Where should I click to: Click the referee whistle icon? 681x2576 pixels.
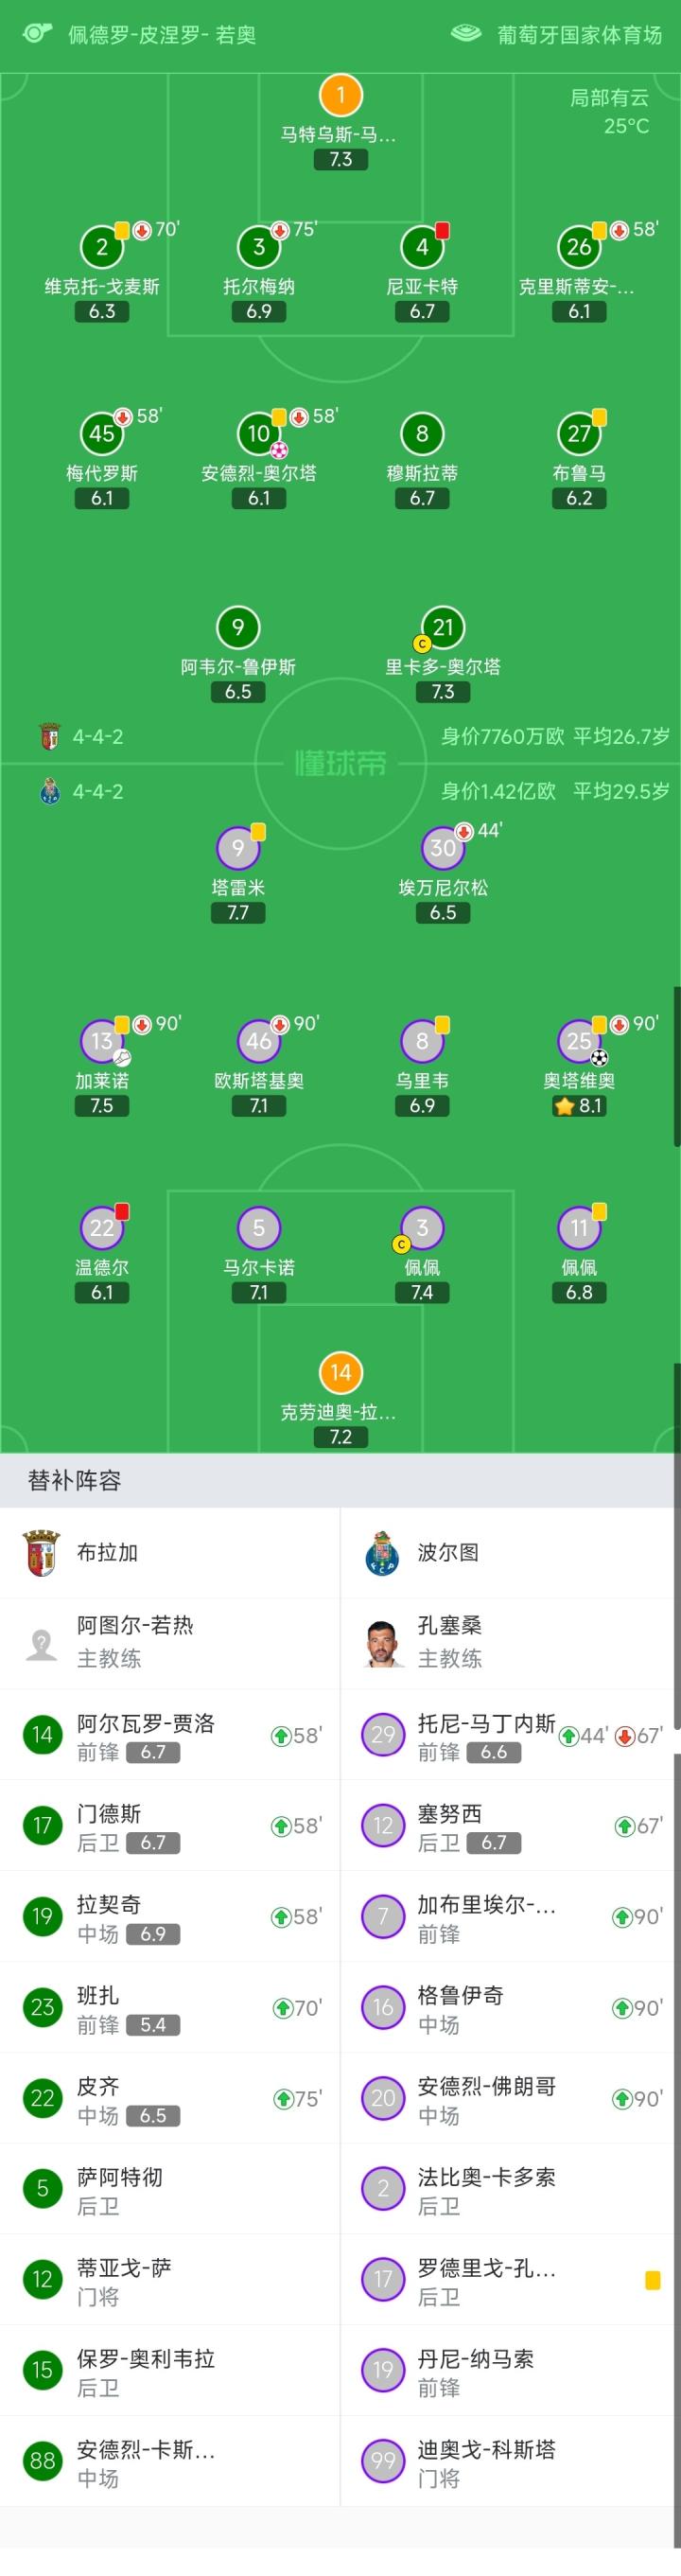(x=37, y=33)
